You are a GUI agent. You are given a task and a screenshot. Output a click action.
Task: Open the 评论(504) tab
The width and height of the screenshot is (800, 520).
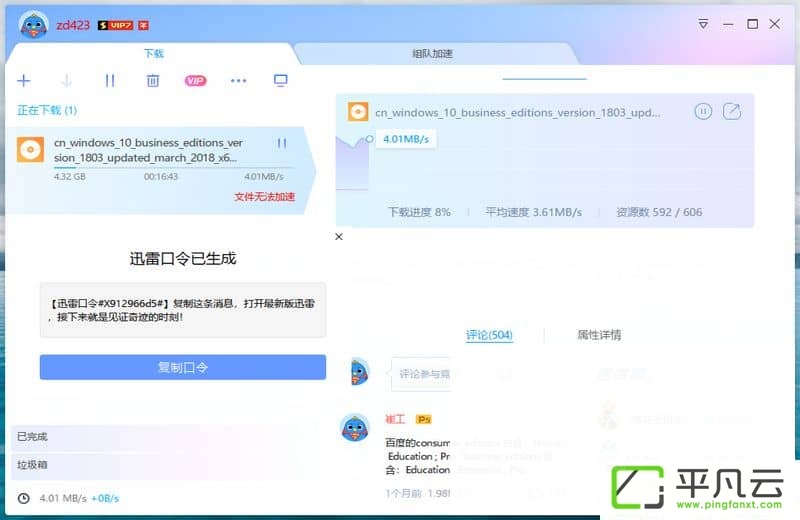(489, 335)
